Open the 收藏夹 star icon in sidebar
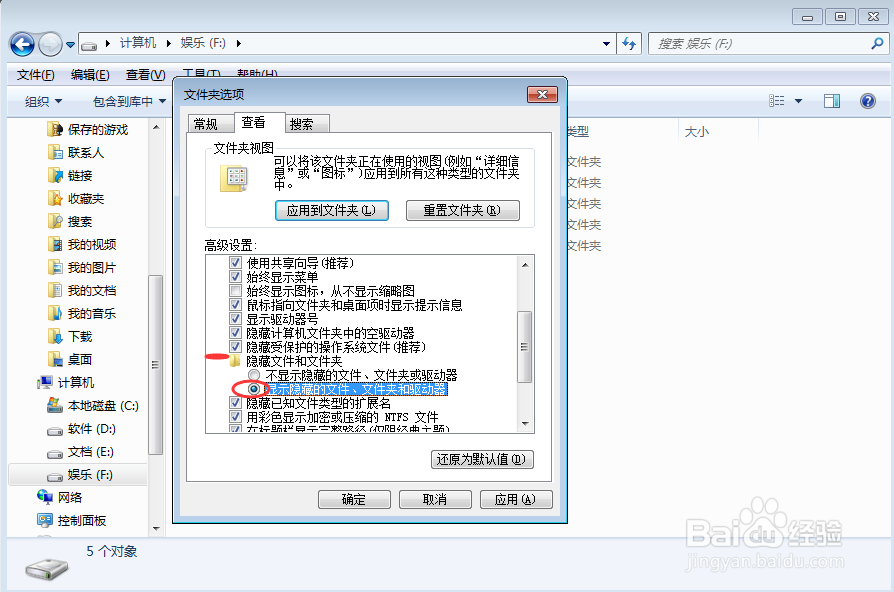This screenshot has width=894, height=592. point(60,198)
